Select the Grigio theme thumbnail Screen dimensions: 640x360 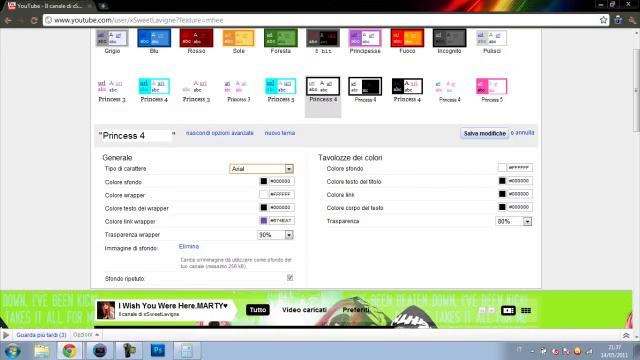coord(112,38)
